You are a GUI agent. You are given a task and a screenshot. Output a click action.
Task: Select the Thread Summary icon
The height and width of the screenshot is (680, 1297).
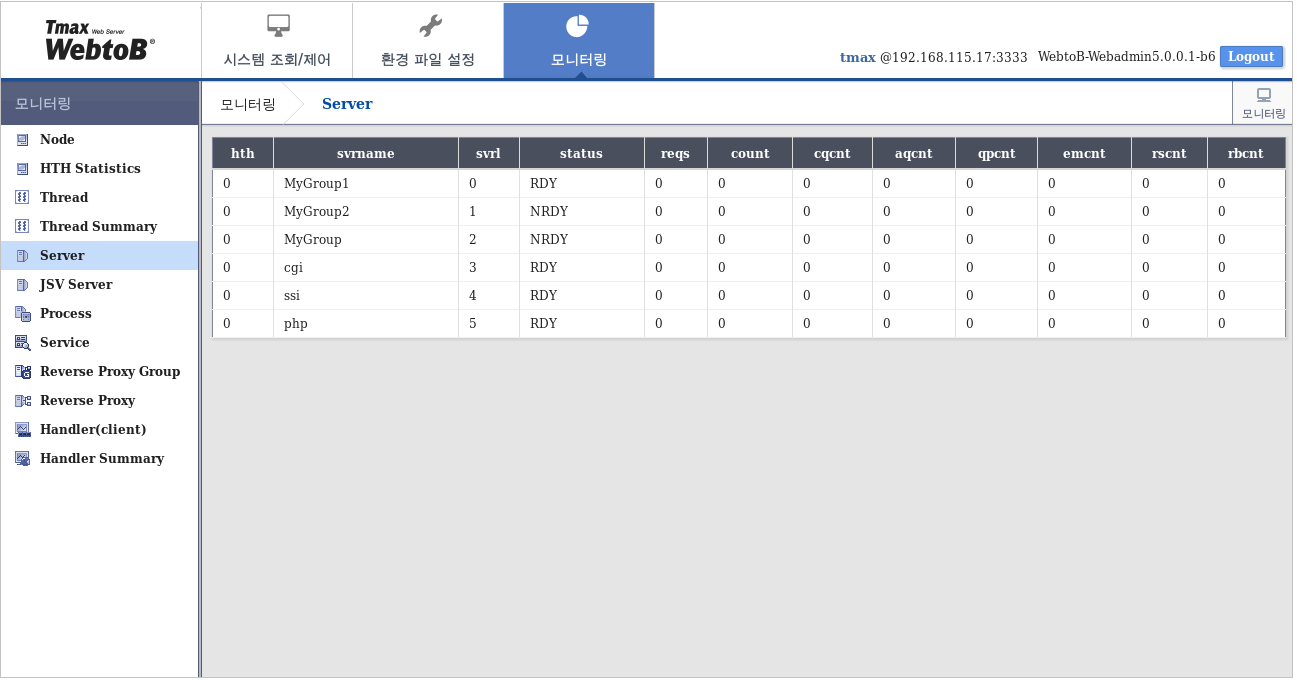point(22,226)
